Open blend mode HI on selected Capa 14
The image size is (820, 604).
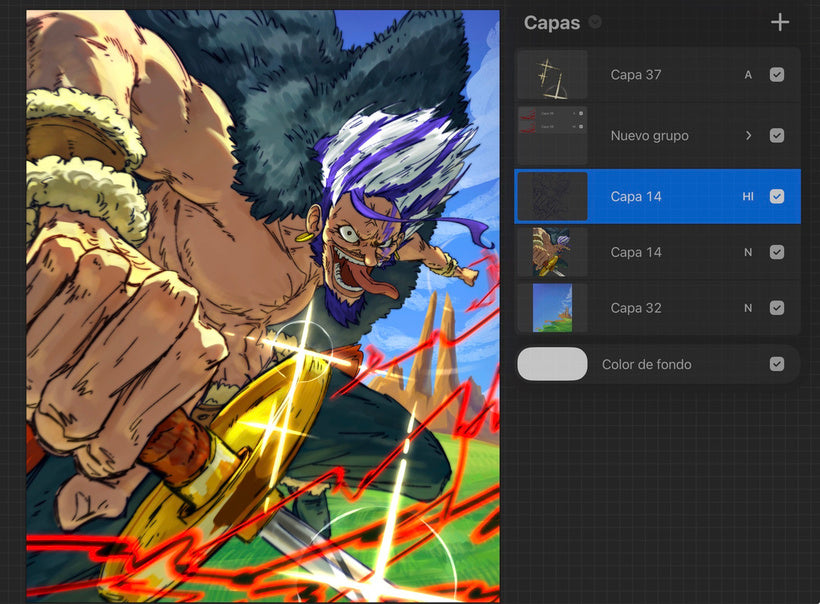[x=748, y=197]
